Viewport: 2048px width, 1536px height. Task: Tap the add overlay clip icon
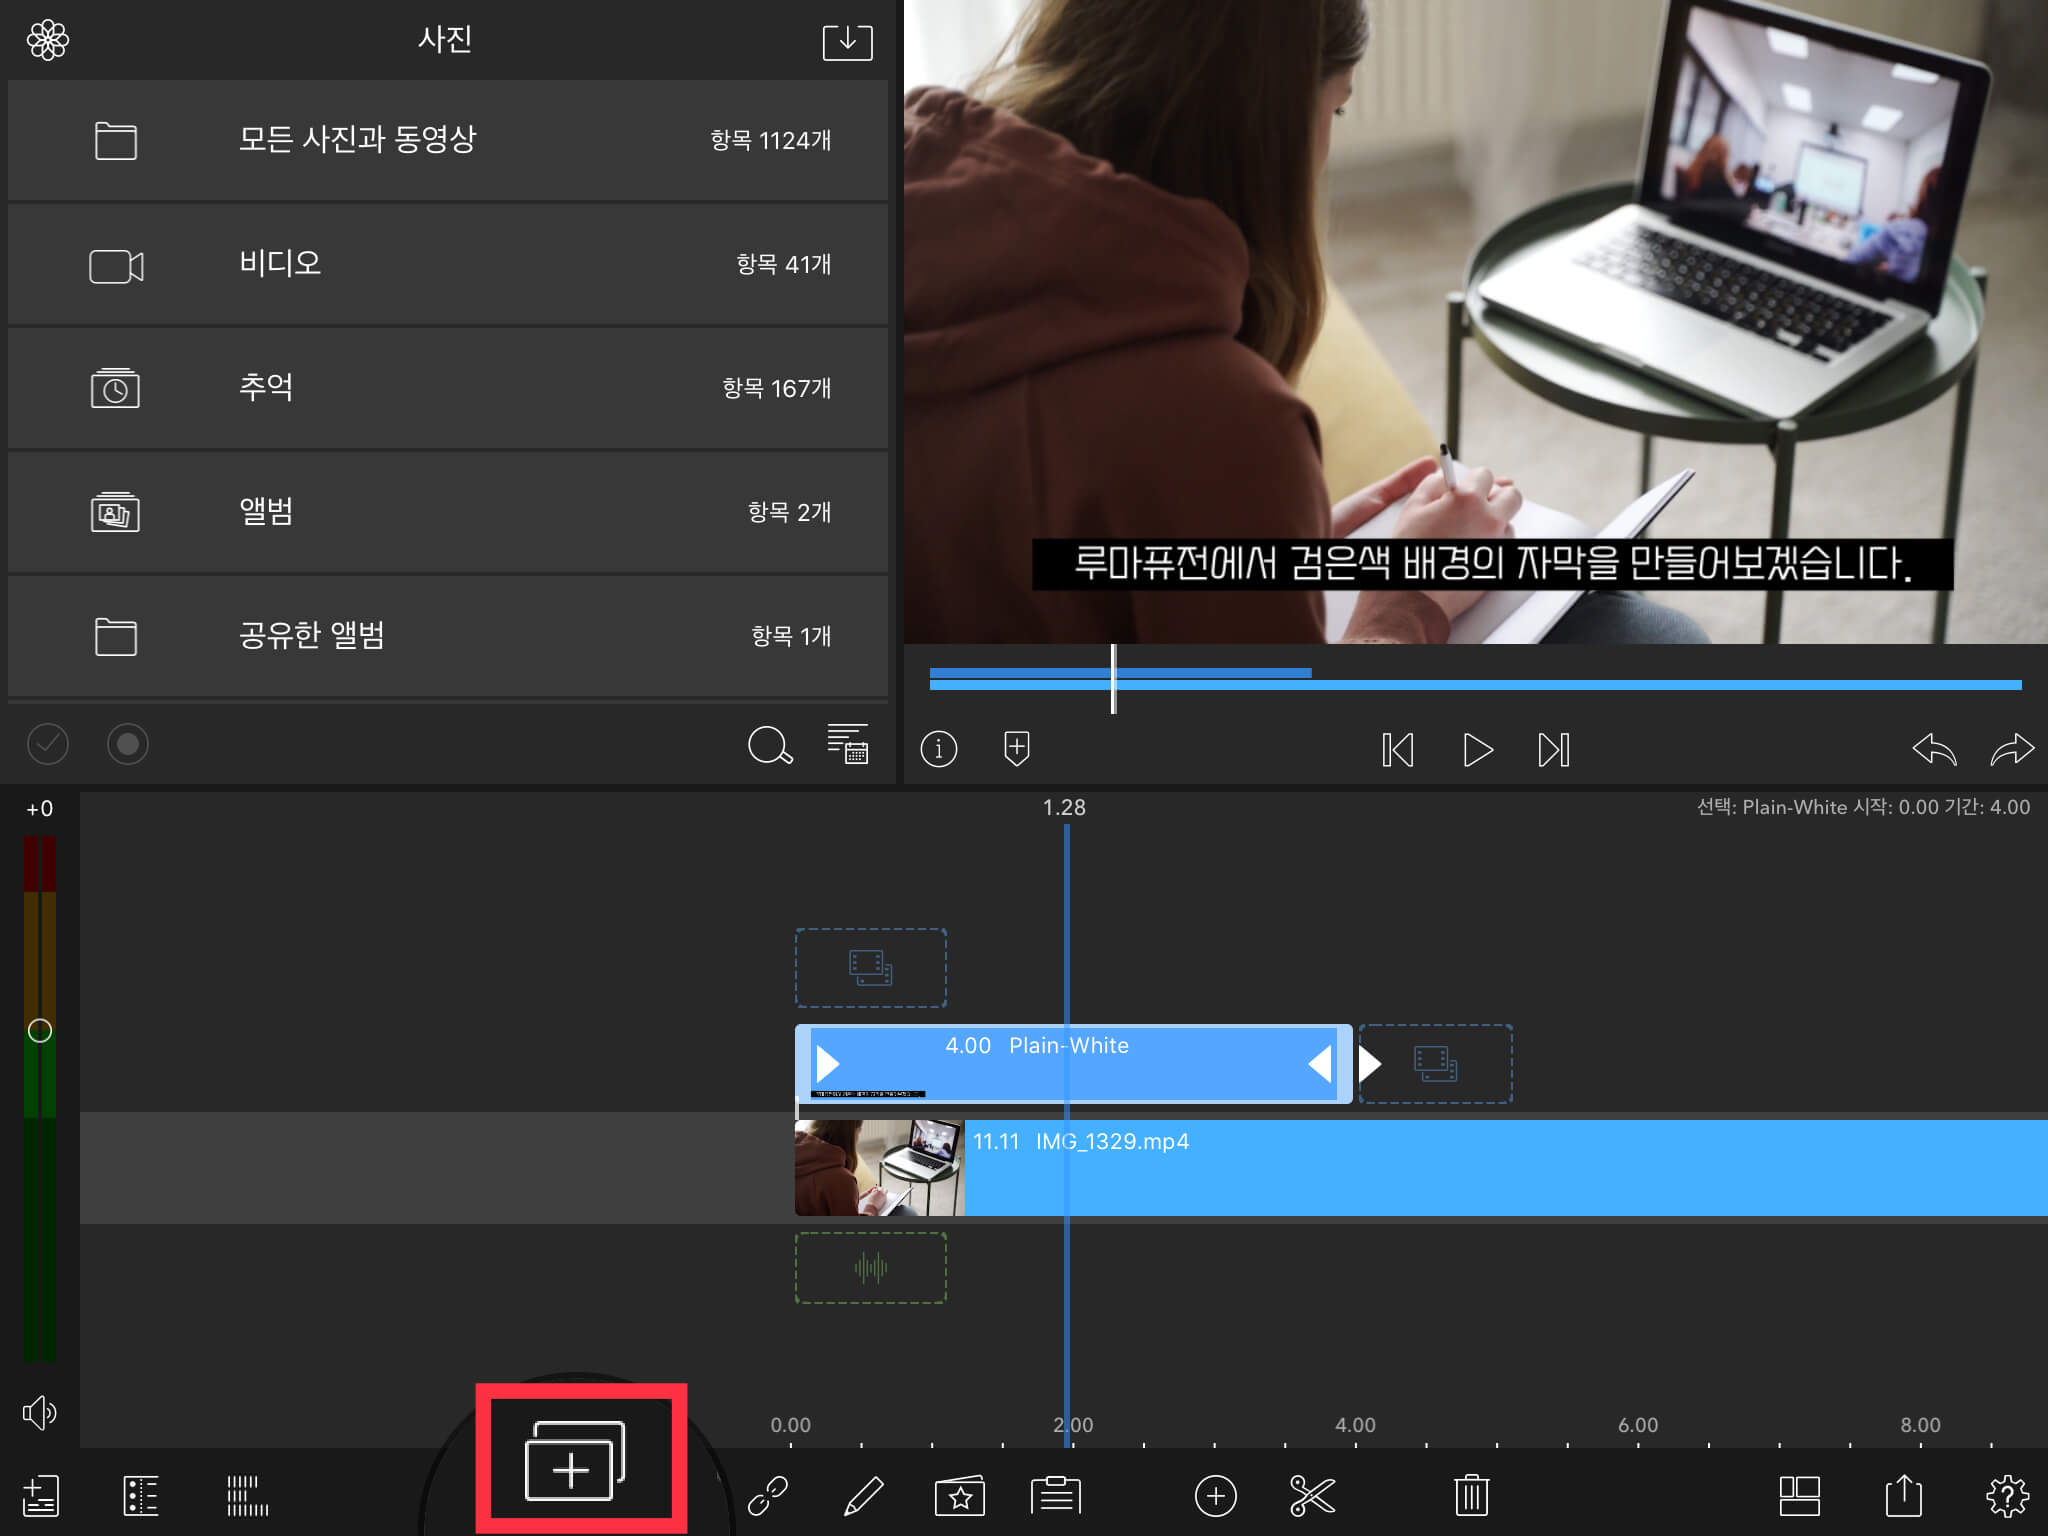[575, 1461]
